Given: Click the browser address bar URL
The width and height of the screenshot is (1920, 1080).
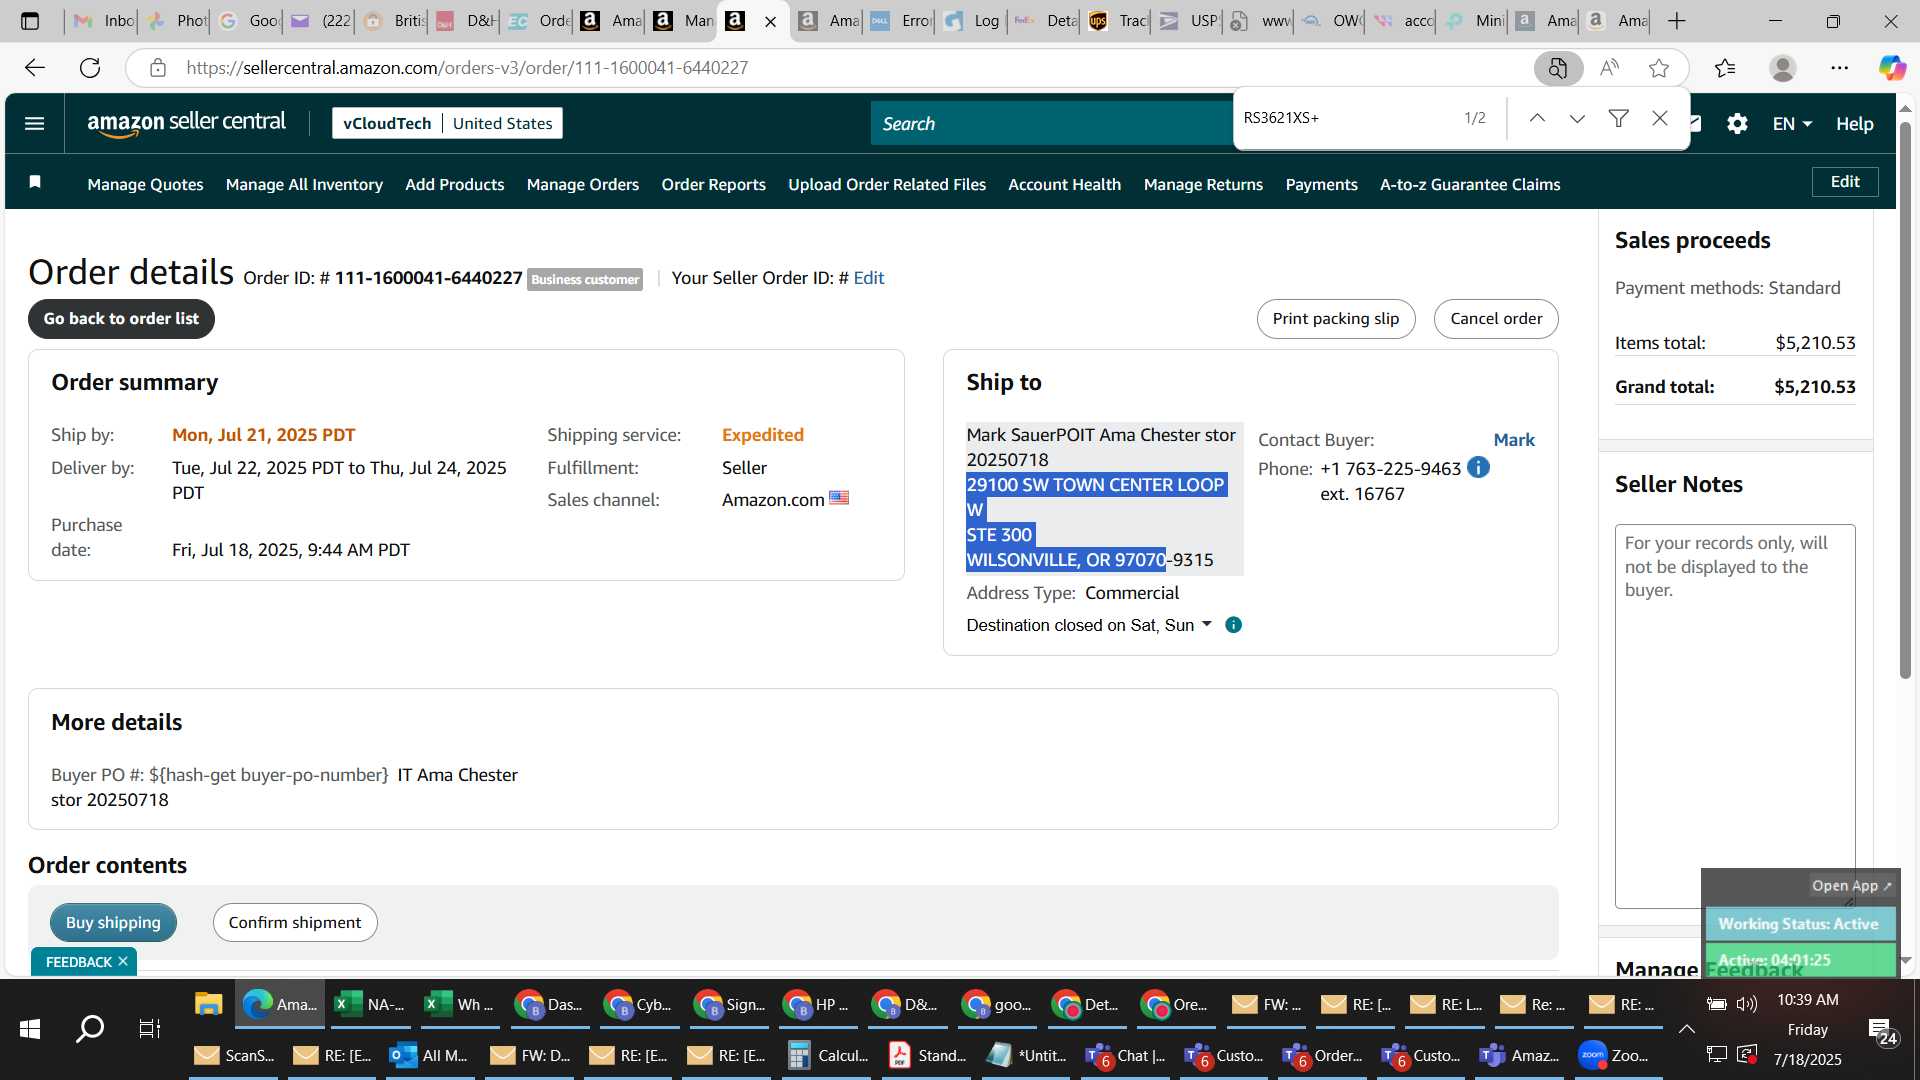Looking at the screenshot, I should [x=466, y=68].
